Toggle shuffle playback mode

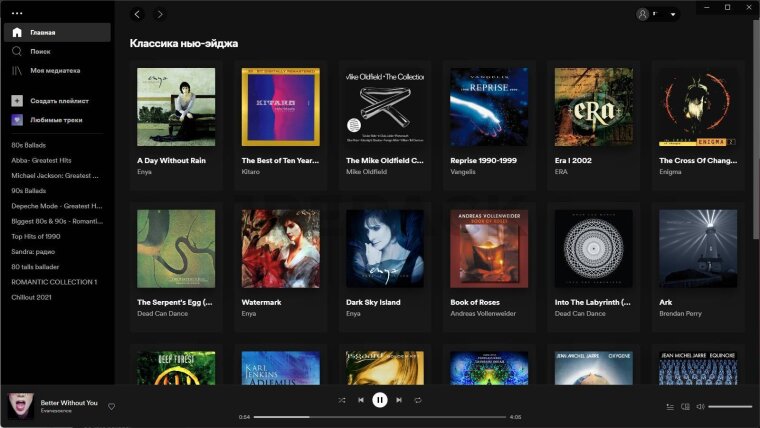(342, 400)
